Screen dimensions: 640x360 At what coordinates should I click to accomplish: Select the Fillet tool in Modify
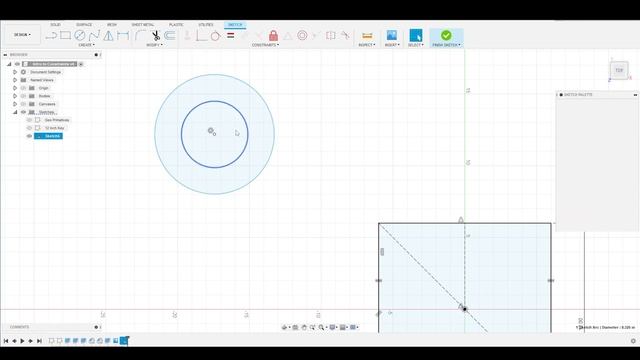tap(140, 36)
